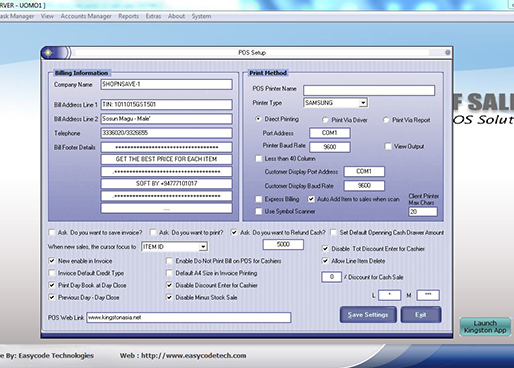Click Customer Display Port Address field
This screenshot has height=368, width=514.
(x=364, y=171)
